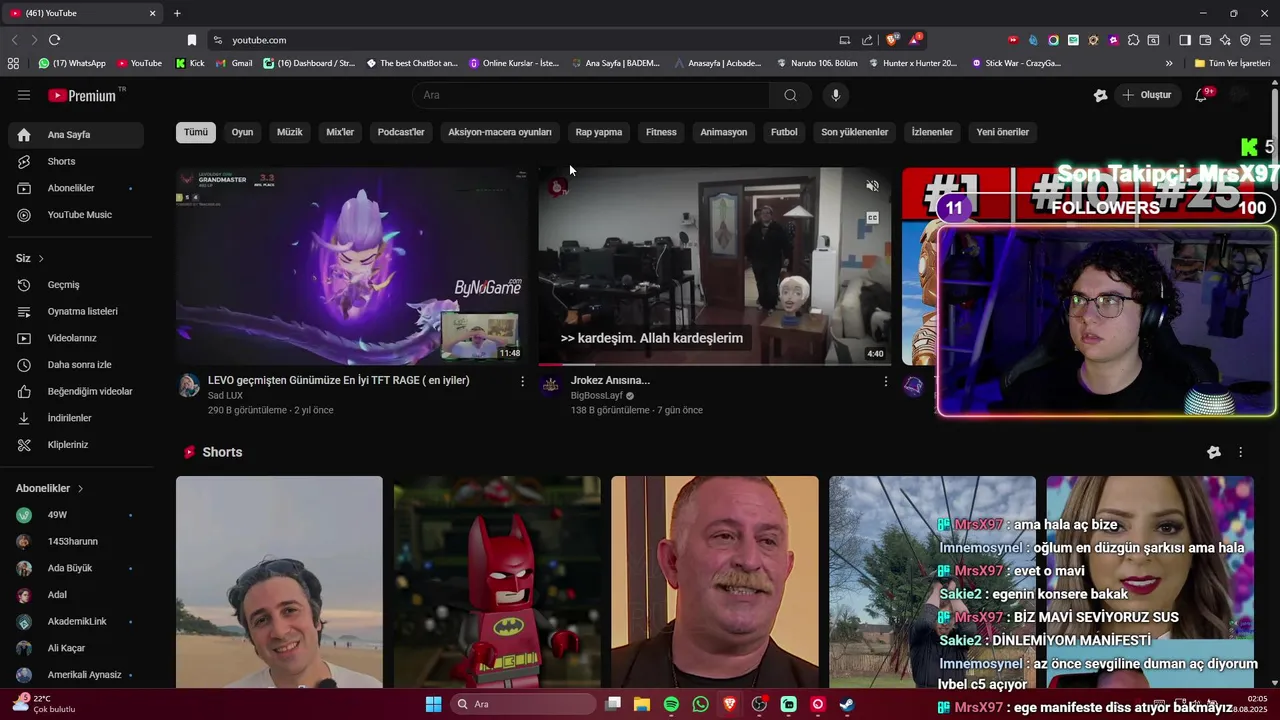Open the Sad LUX channel link

pos(226,396)
